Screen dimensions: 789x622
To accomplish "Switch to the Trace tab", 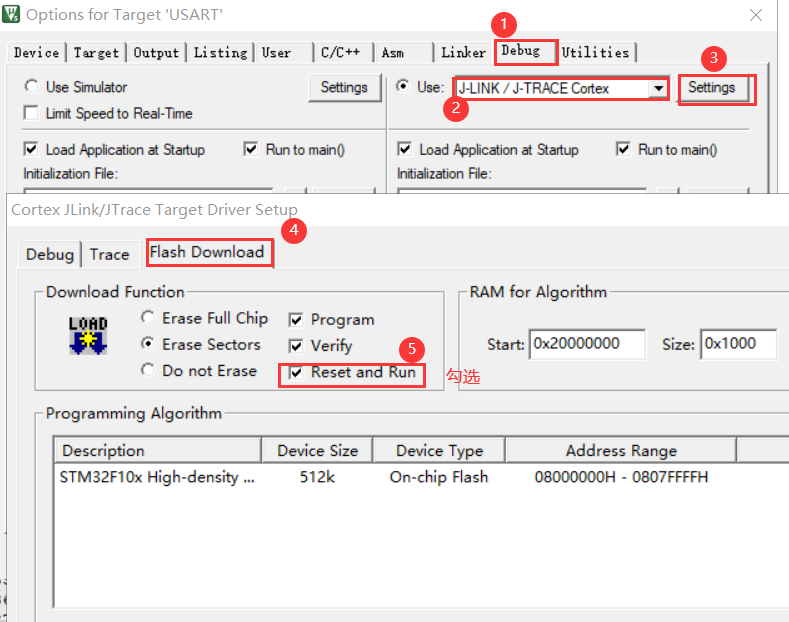I will (x=109, y=254).
